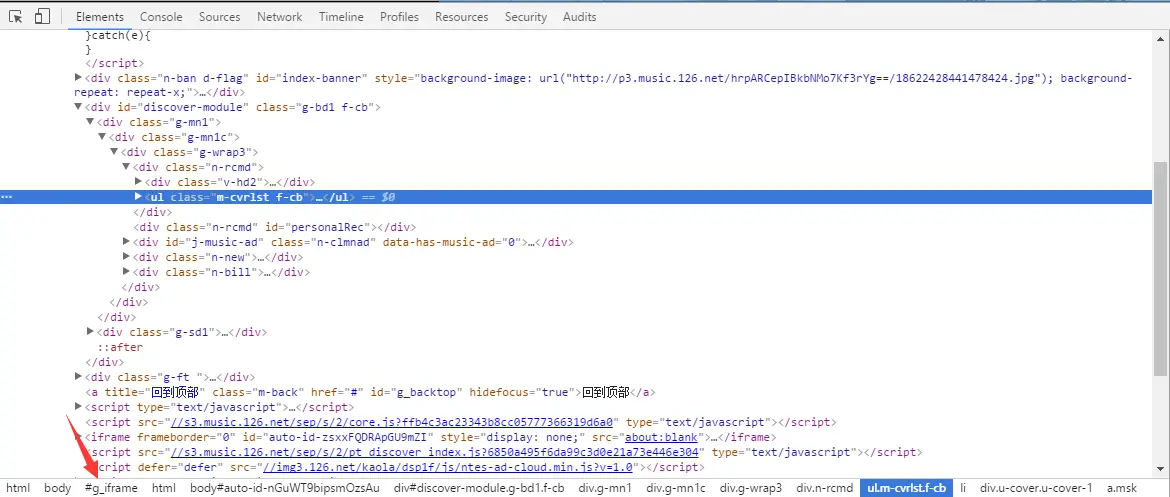Open the Security tab
Image resolution: width=1170 pixels, height=497 pixels.
(x=526, y=16)
